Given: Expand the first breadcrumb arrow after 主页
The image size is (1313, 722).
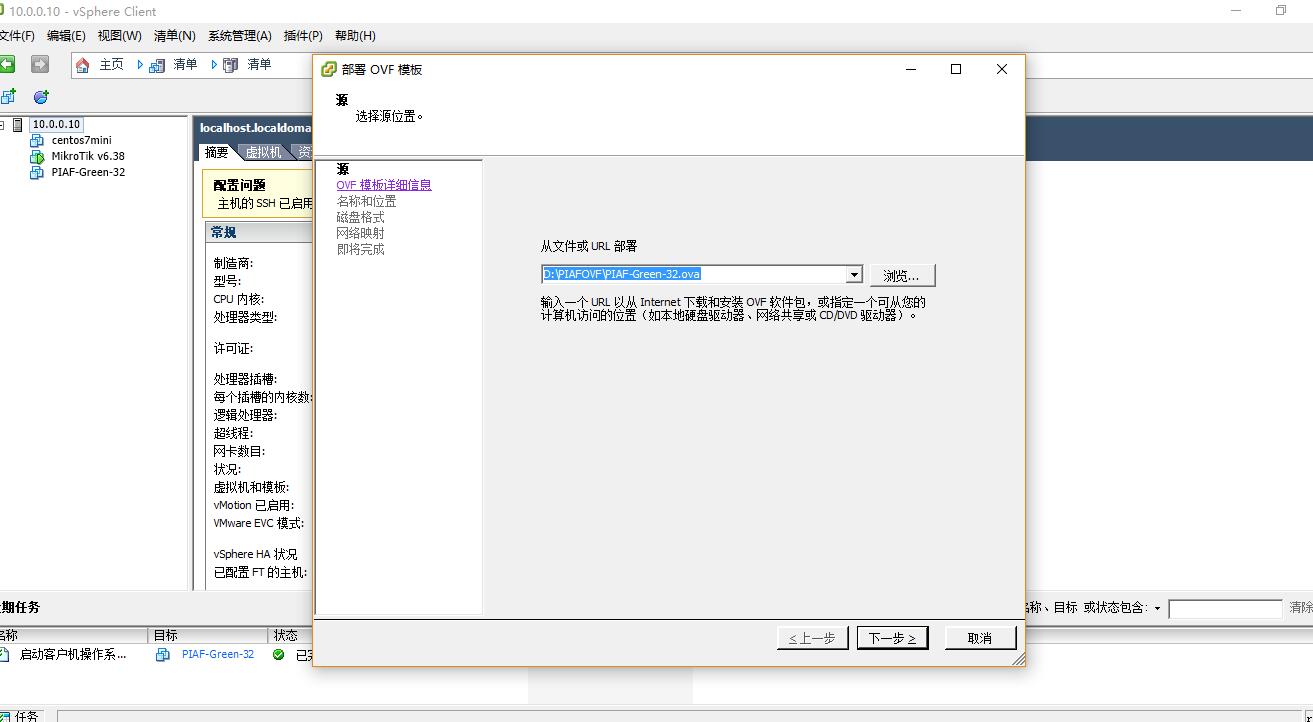Looking at the screenshot, I should [140, 65].
